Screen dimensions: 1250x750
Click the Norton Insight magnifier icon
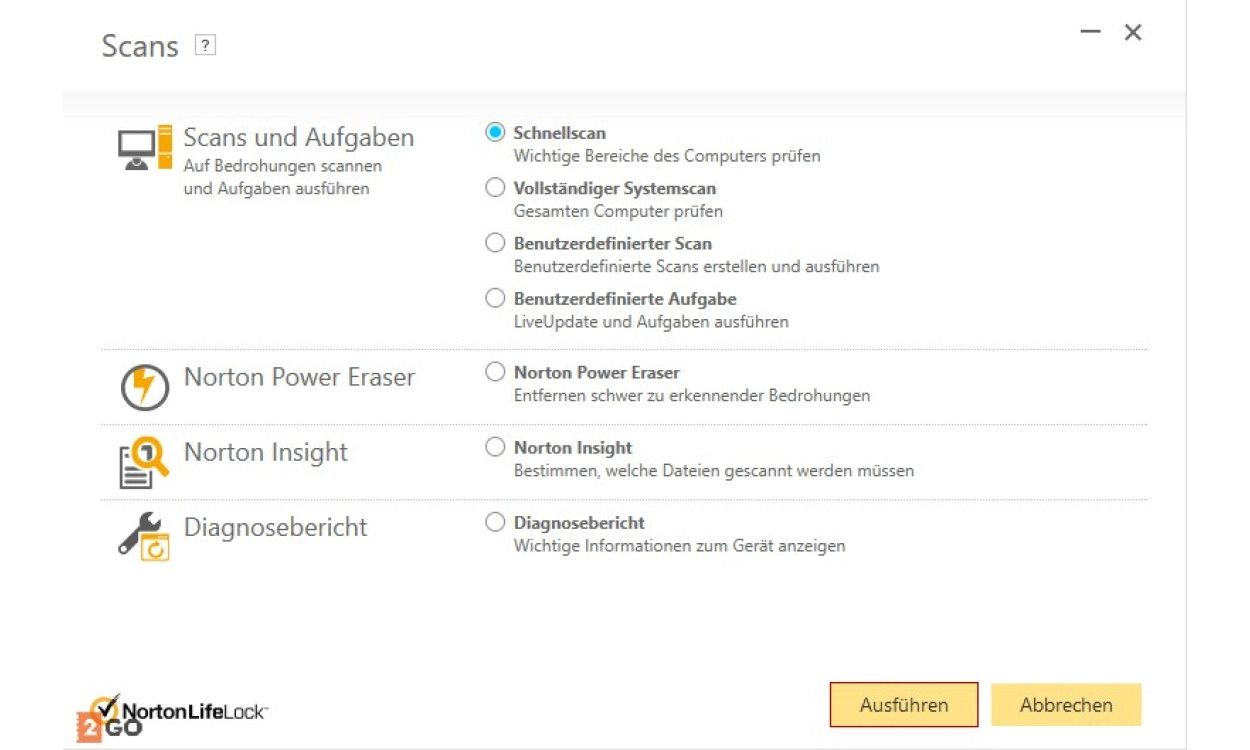145,463
